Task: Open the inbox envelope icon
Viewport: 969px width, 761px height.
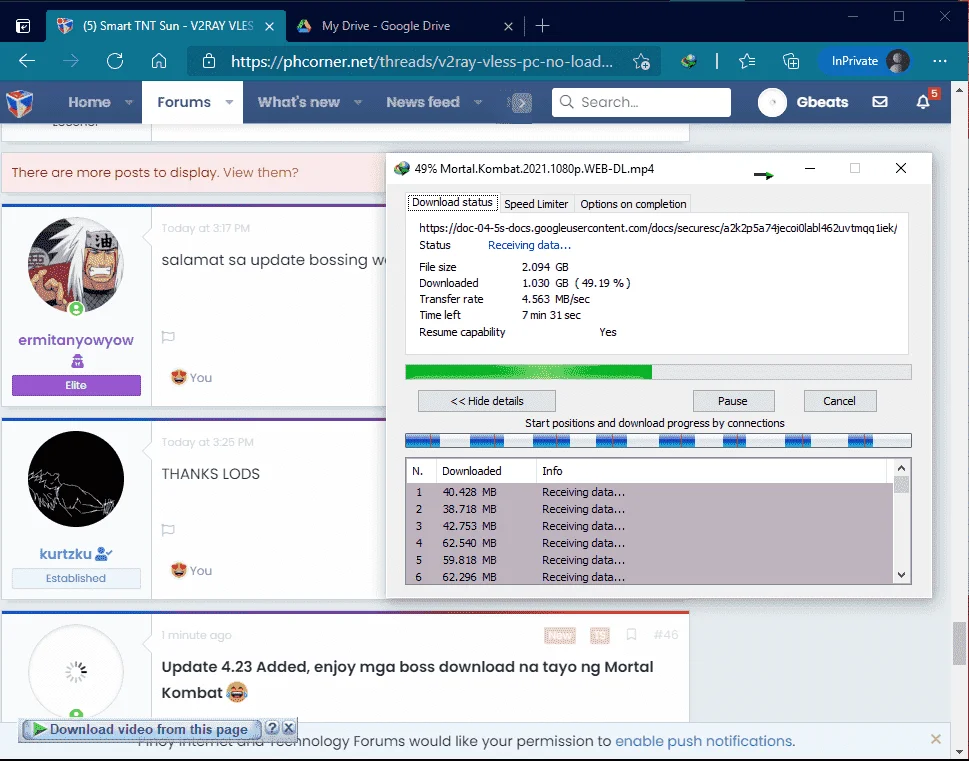Action: tap(879, 102)
